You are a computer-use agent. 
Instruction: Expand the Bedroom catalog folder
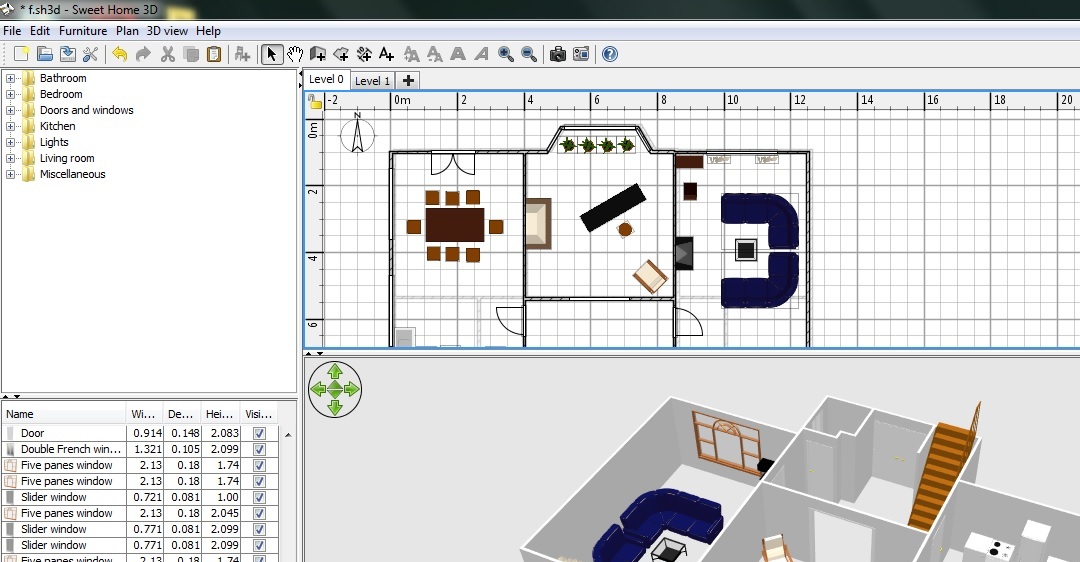10,94
